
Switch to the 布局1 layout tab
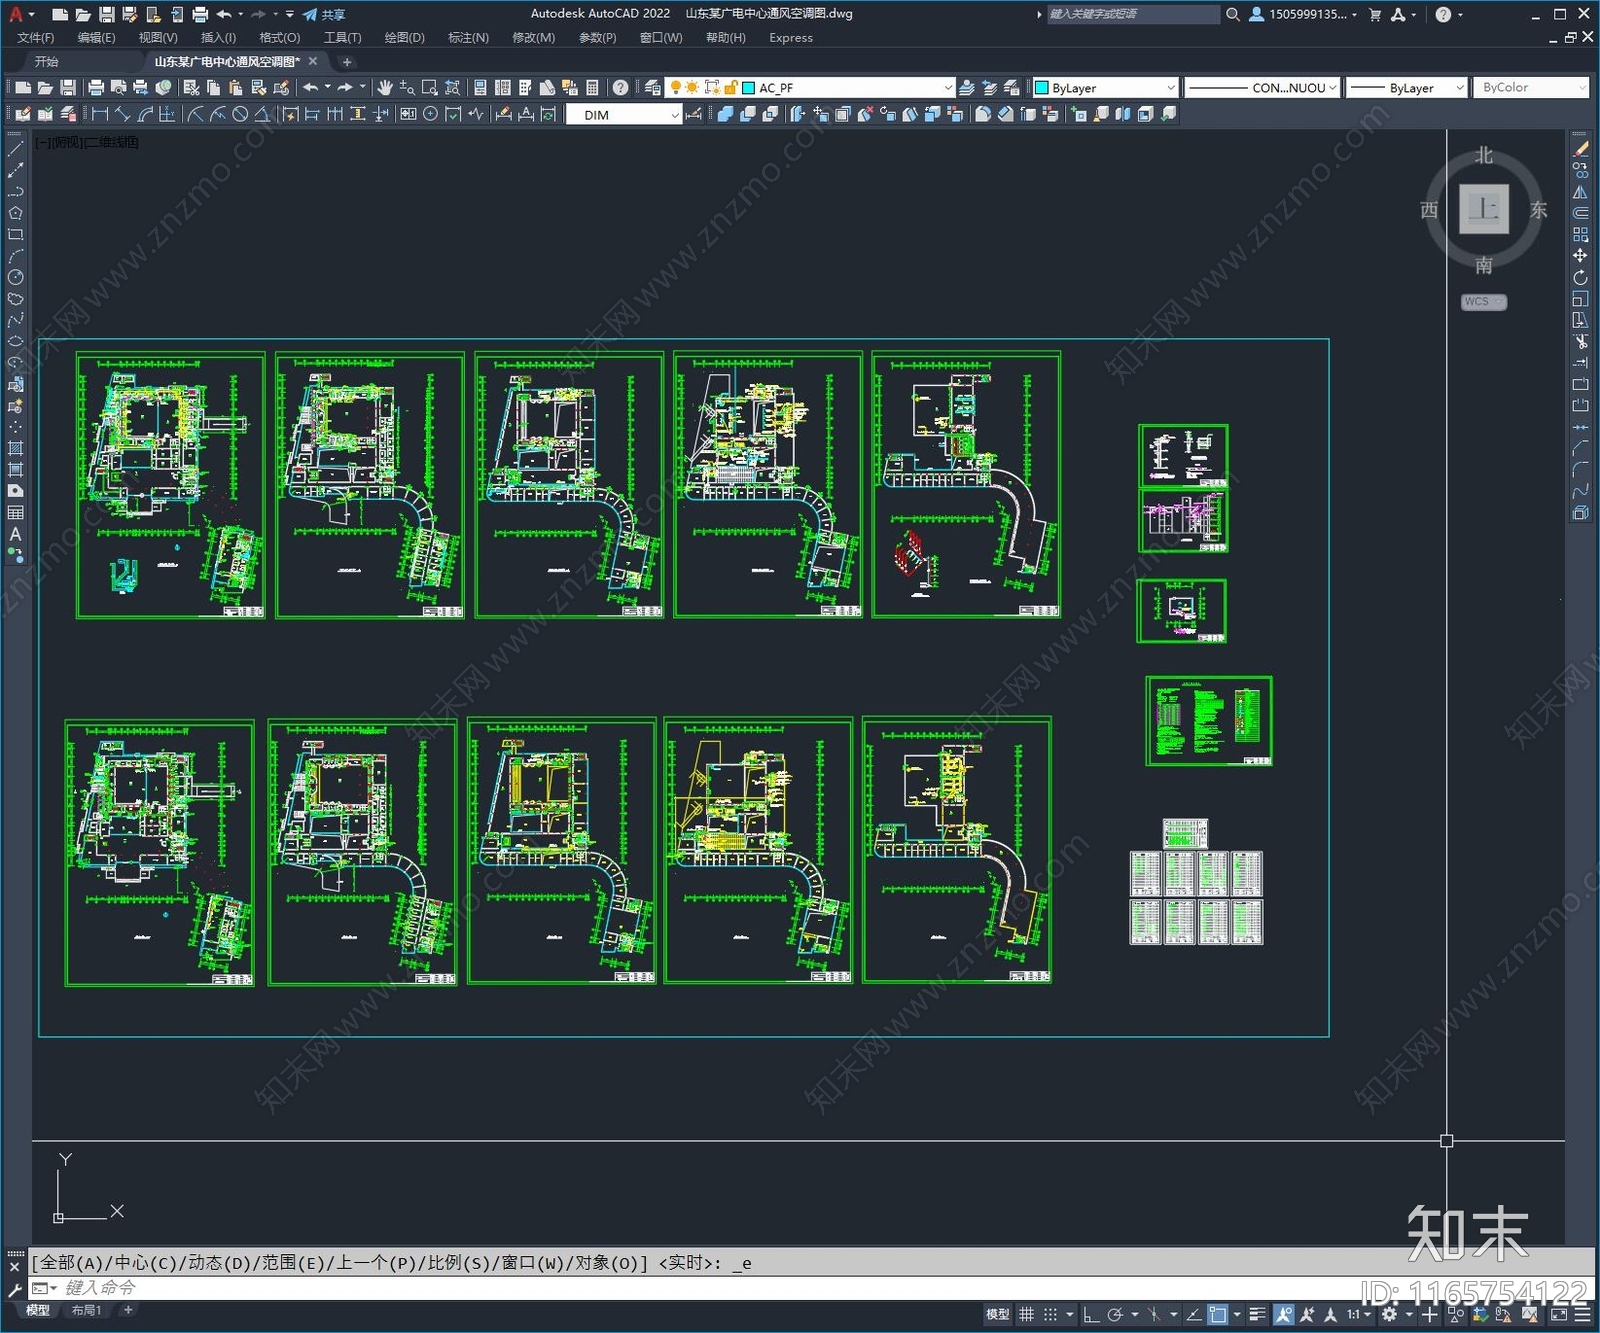point(86,1310)
